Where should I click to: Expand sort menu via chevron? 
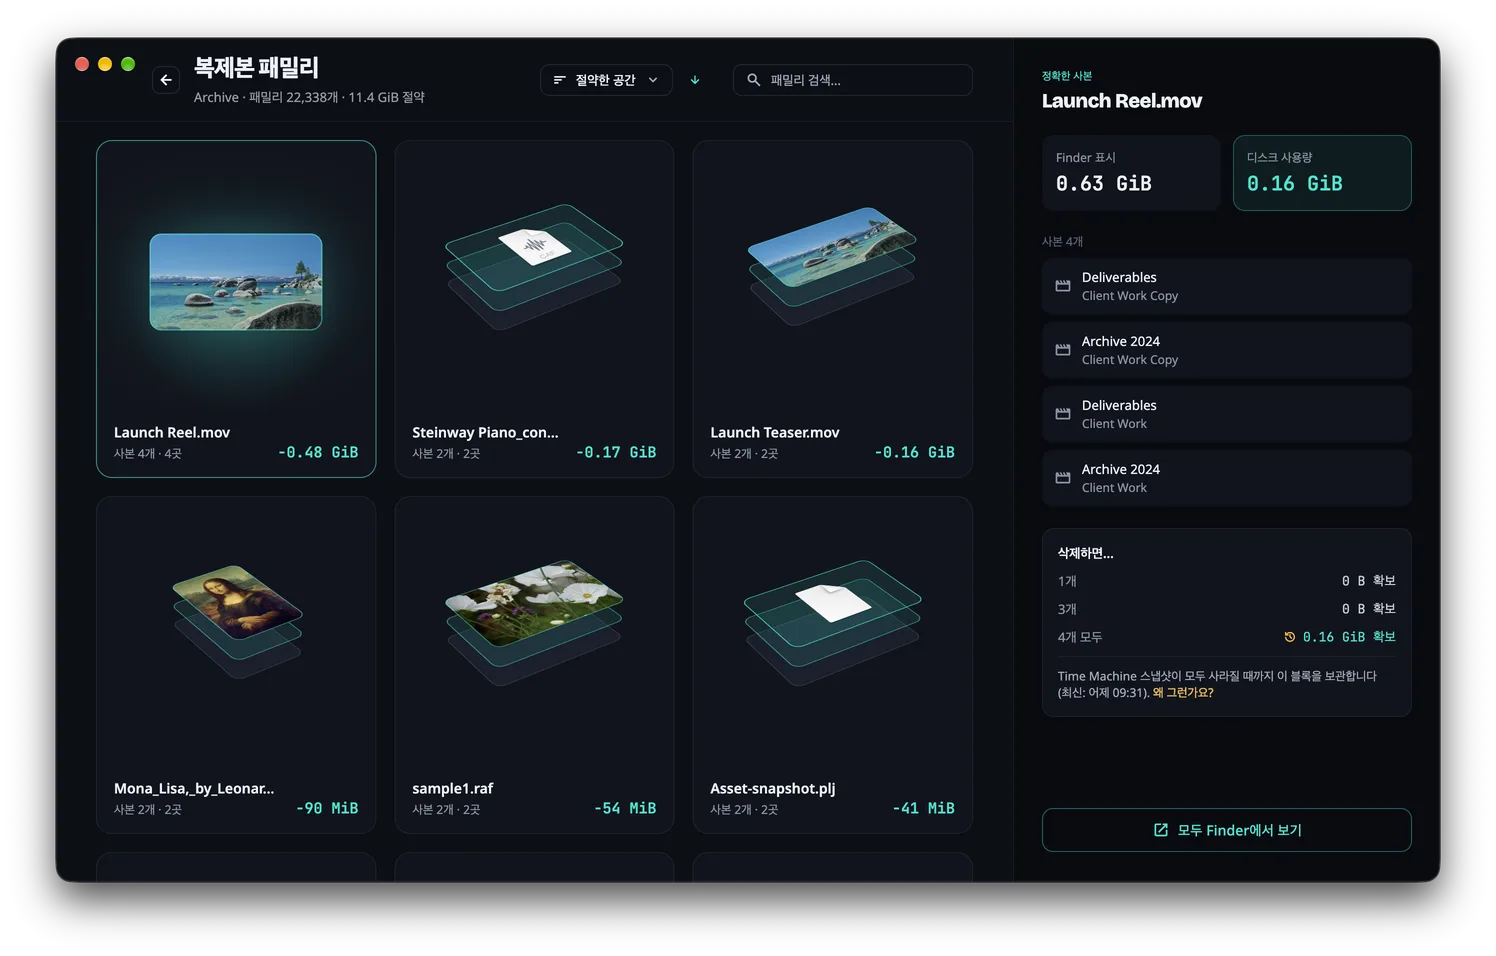click(653, 80)
